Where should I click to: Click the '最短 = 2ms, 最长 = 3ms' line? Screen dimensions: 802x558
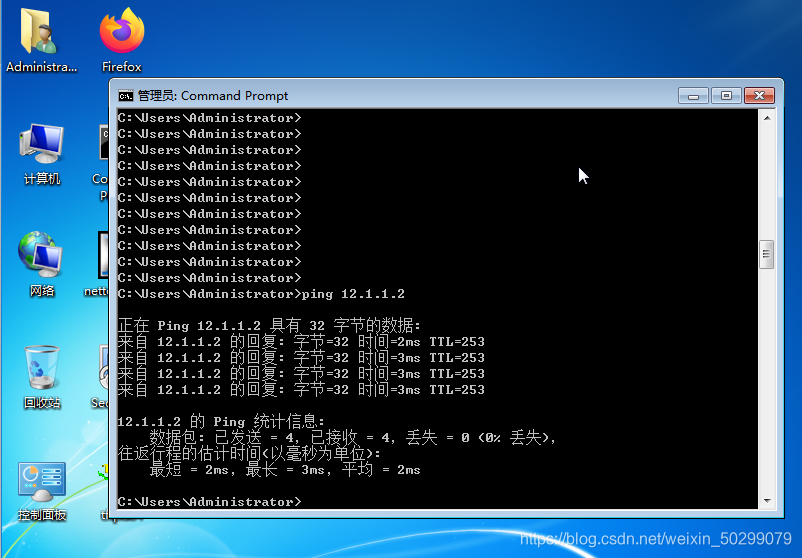point(285,470)
